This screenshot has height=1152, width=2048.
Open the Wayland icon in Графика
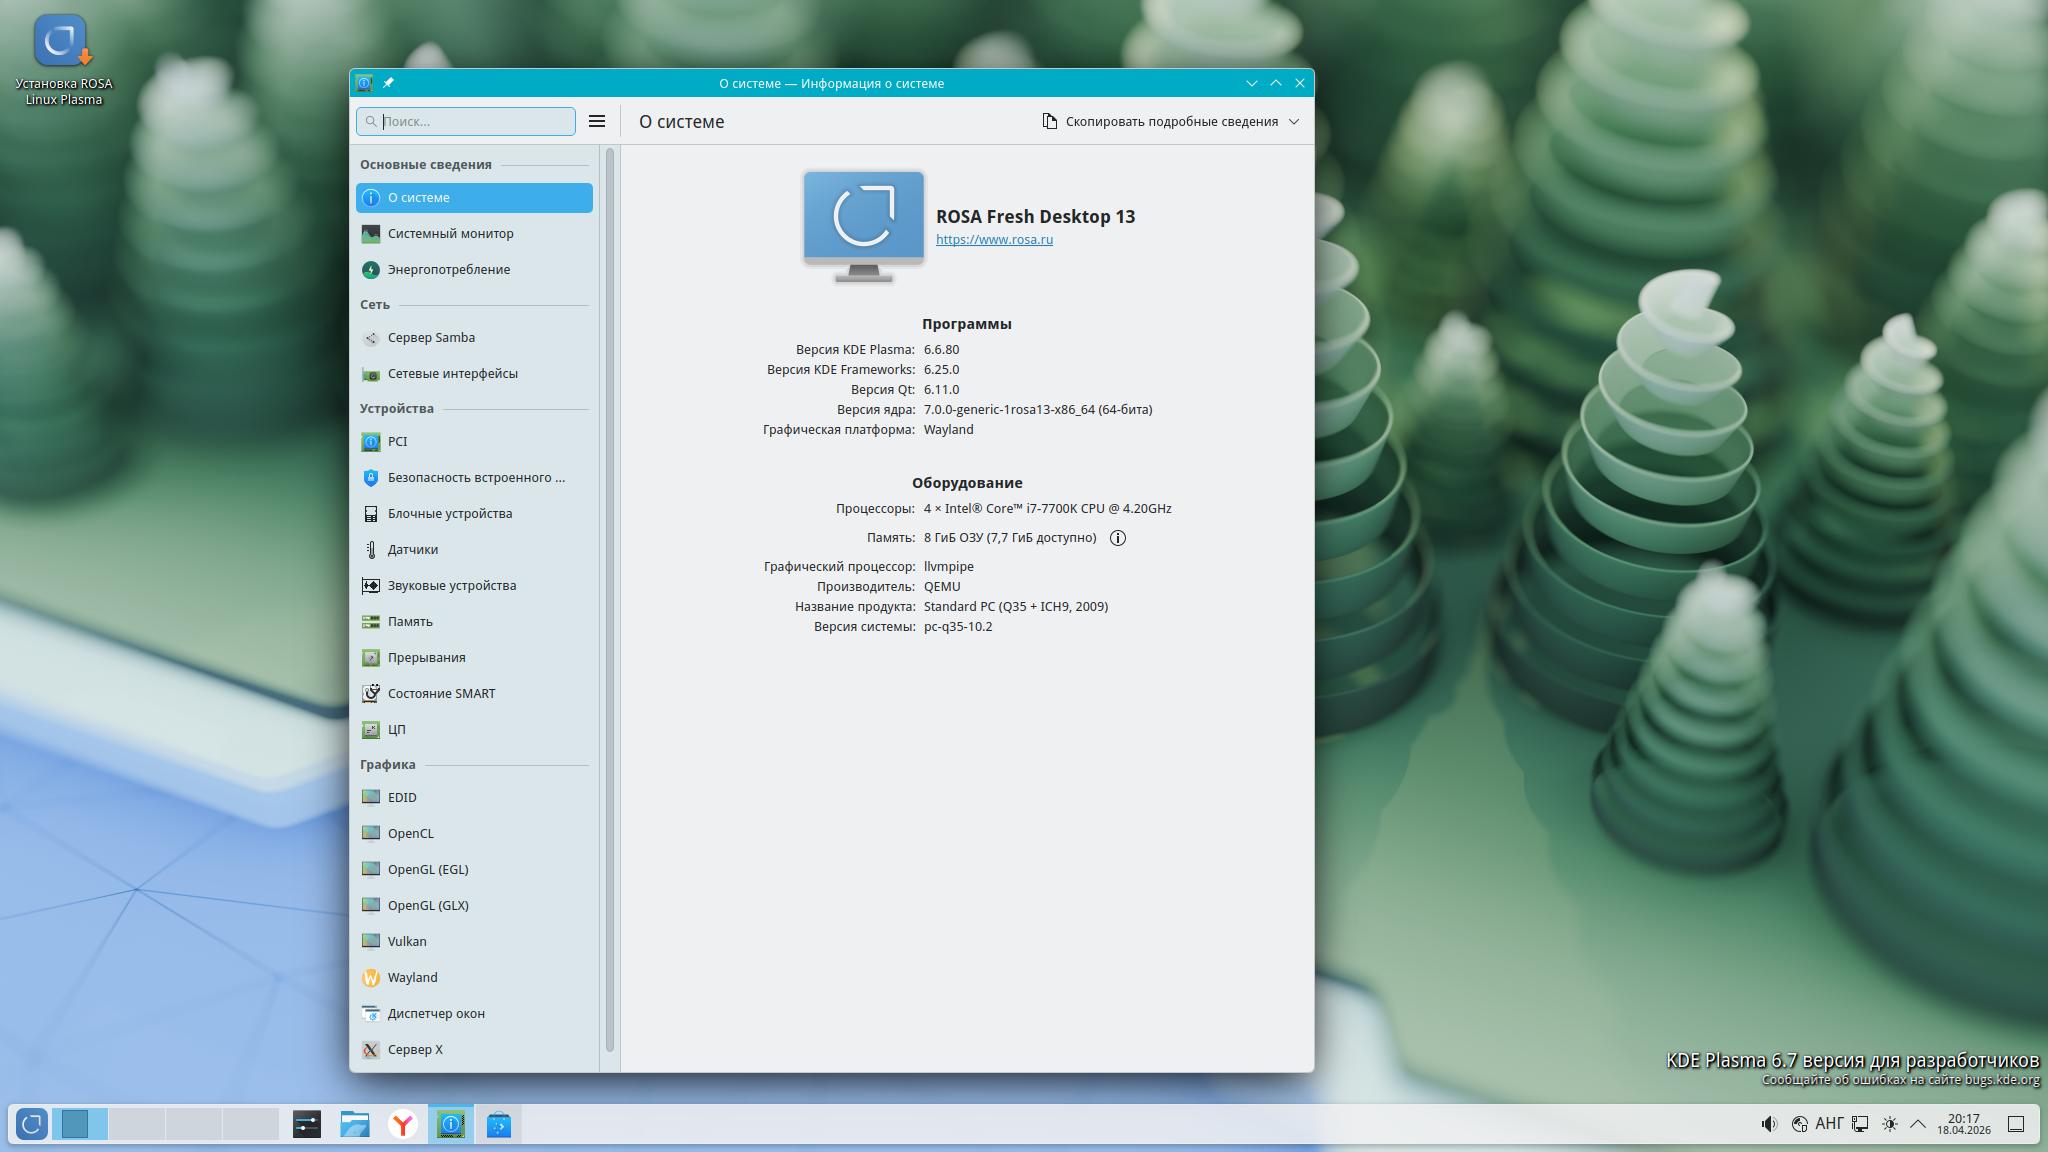371,977
